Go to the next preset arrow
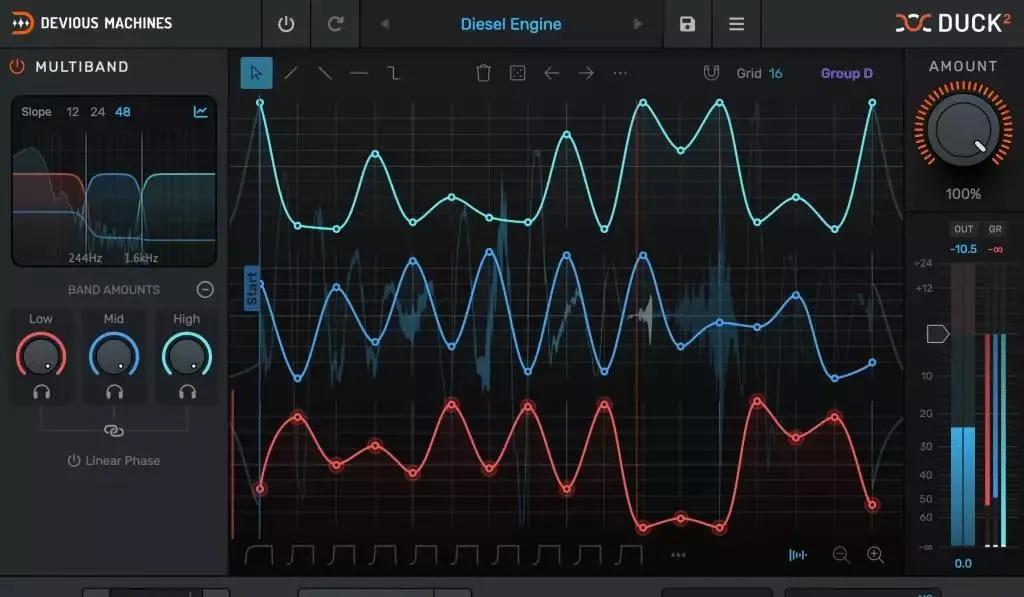Viewport: 1024px width, 597px height. 638,24
